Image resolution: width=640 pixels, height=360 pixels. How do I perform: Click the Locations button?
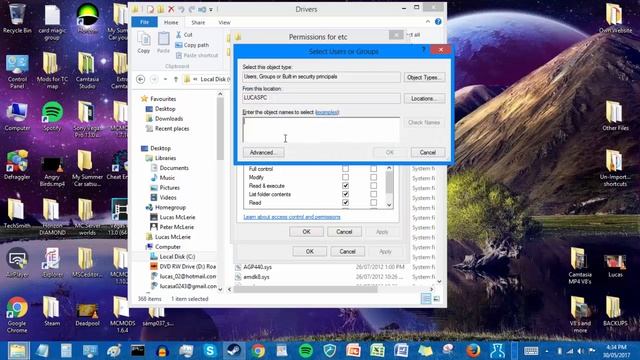click(424, 98)
